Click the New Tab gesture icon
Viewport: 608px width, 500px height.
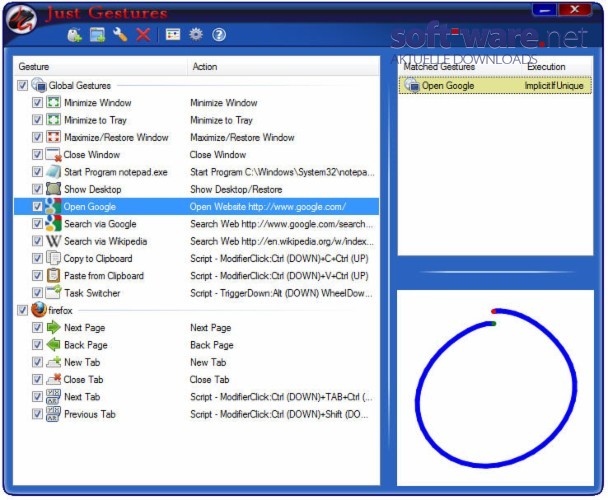coord(54,362)
